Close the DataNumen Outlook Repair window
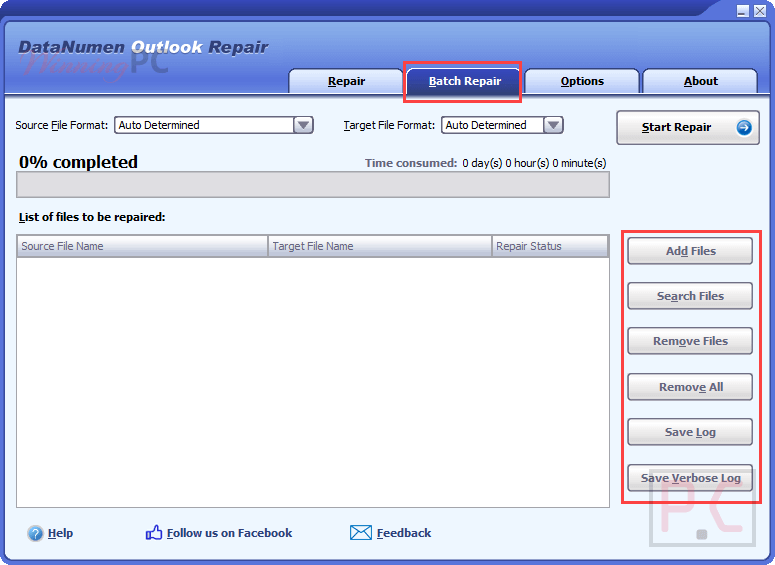Viewport: 775px width, 565px height. [x=760, y=11]
